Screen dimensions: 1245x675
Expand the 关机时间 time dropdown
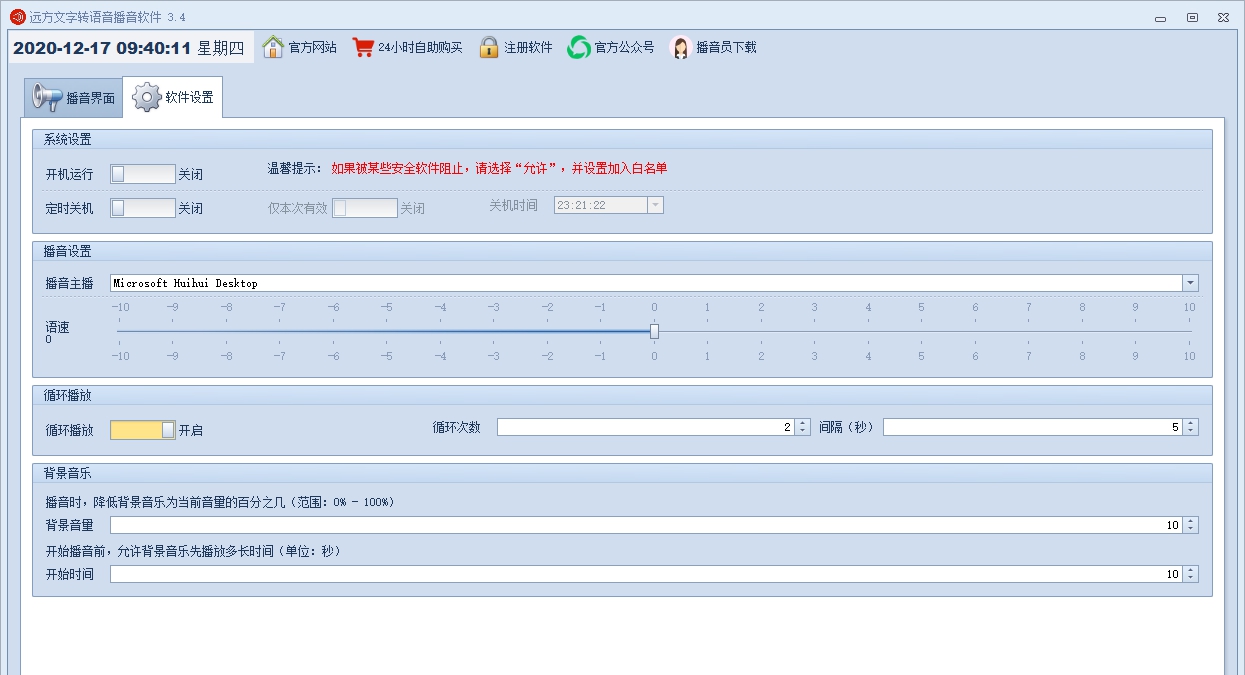pyautogui.click(x=655, y=204)
